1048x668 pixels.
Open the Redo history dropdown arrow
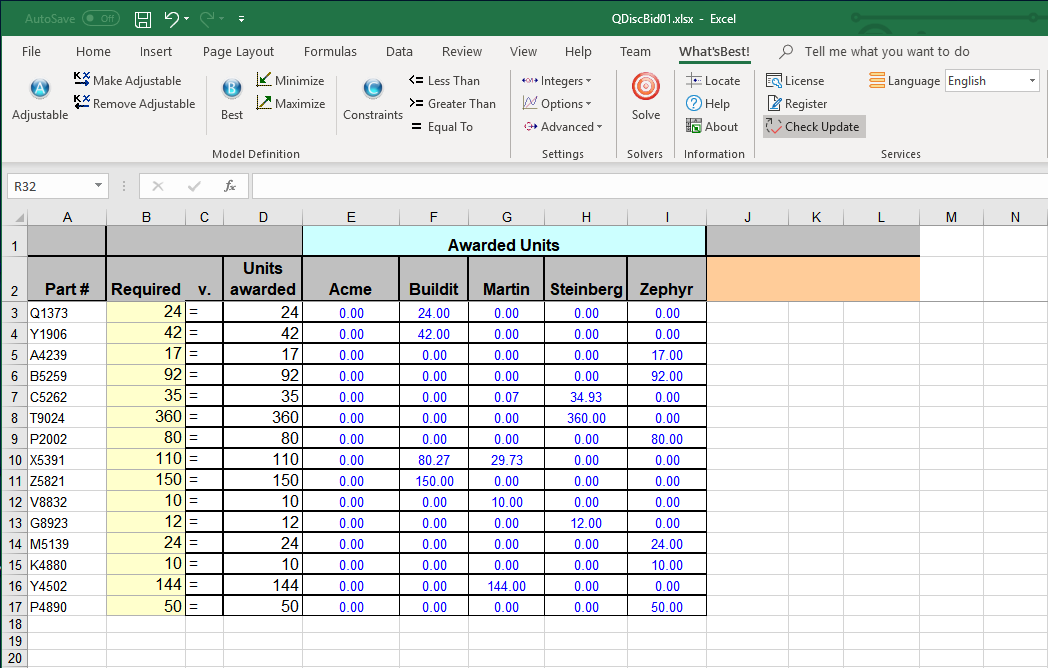coord(222,19)
